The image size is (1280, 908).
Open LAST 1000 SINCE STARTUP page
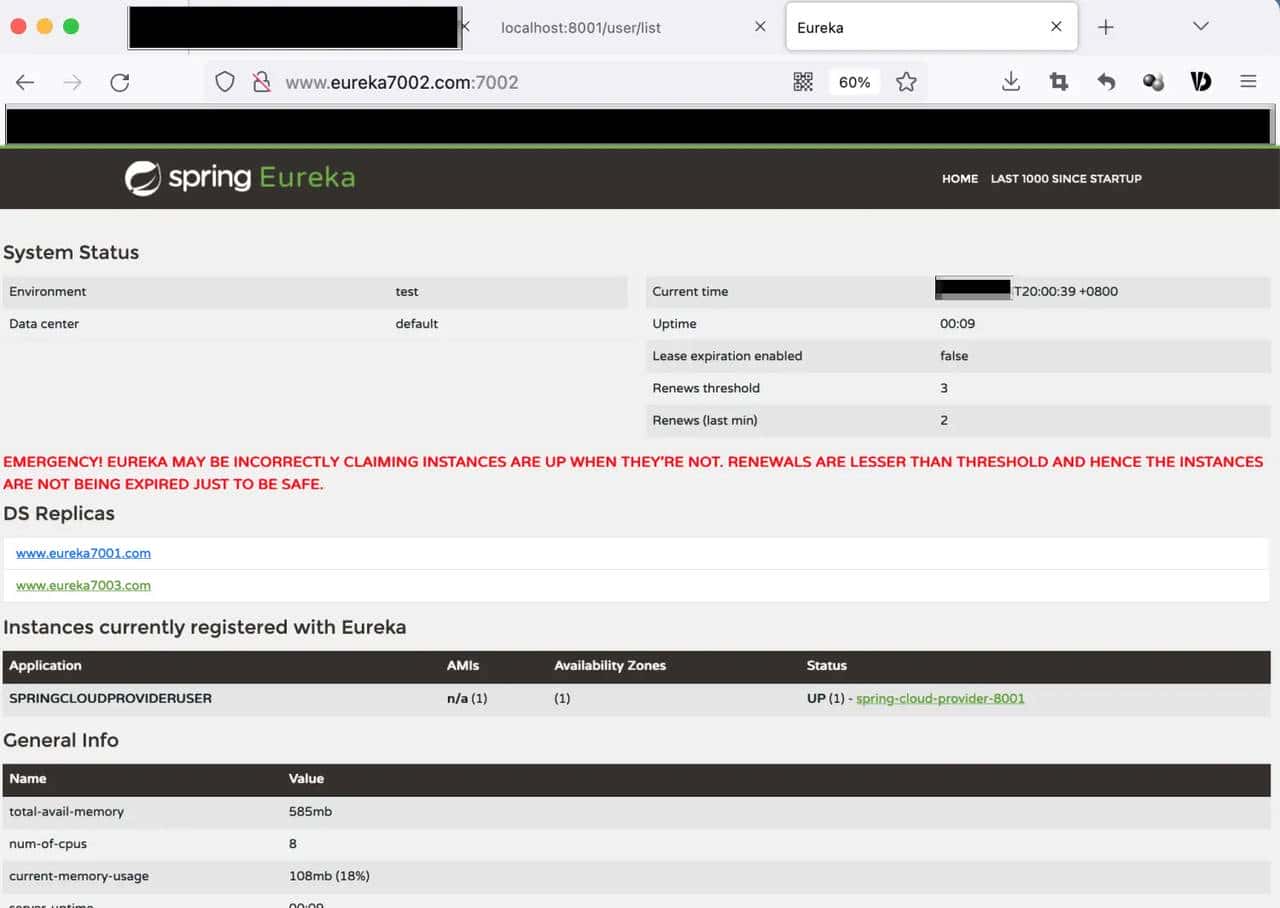tap(1066, 179)
